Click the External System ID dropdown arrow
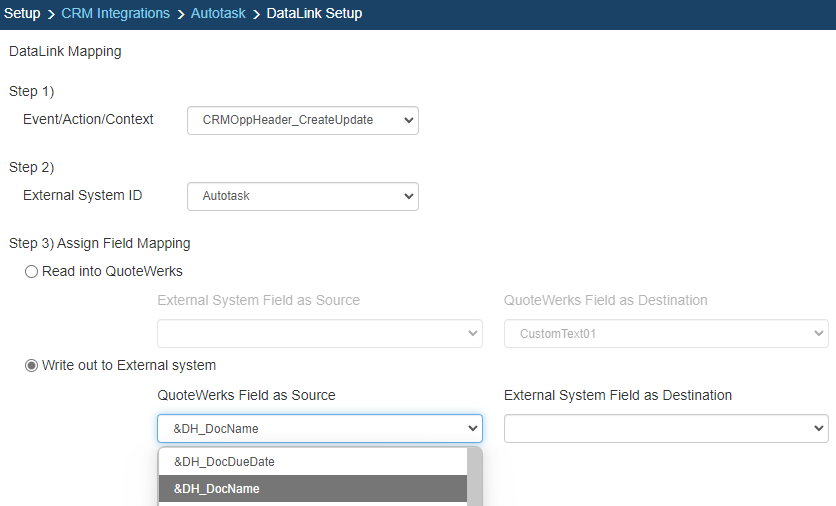The height and width of the screenshot is (506, 836). 408,196
